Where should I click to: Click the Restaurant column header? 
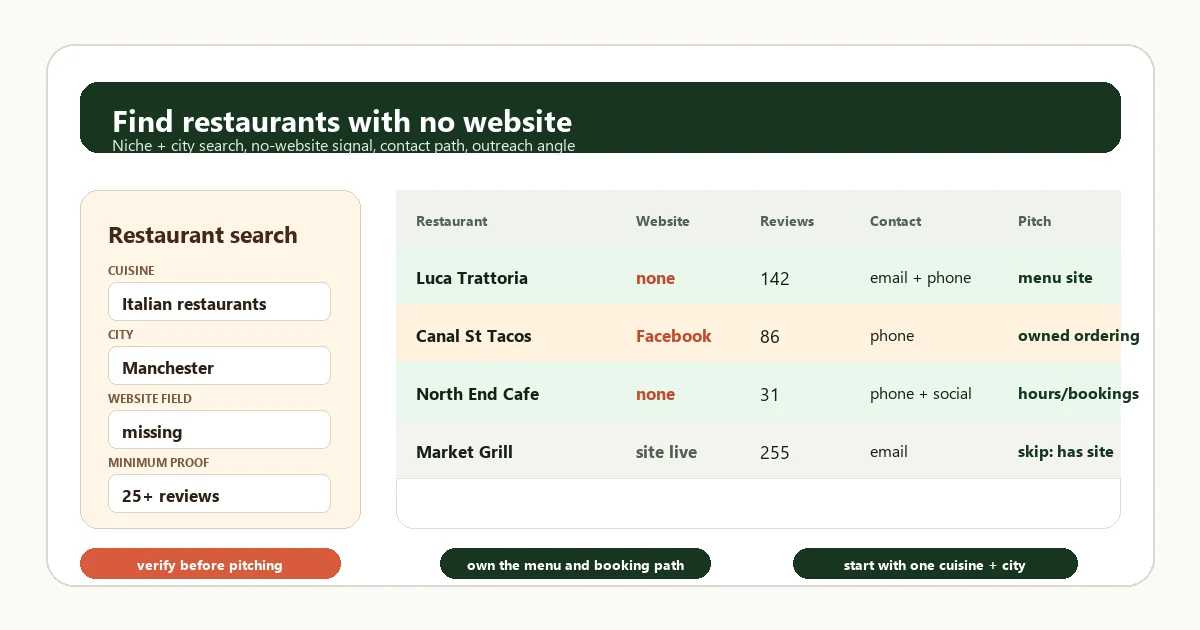pos(452,221)
